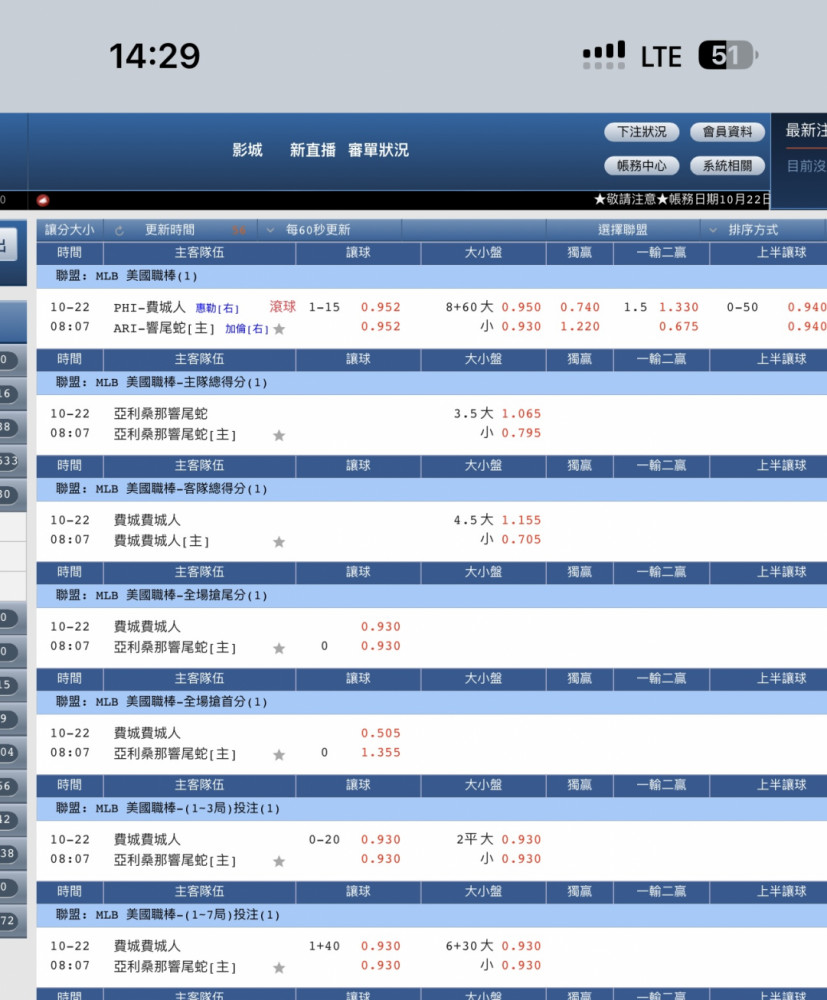Open the 審單狀況 menu item
Image resolution: width=827 pixels, height=1000 pixels.
[x=378, y=150]
